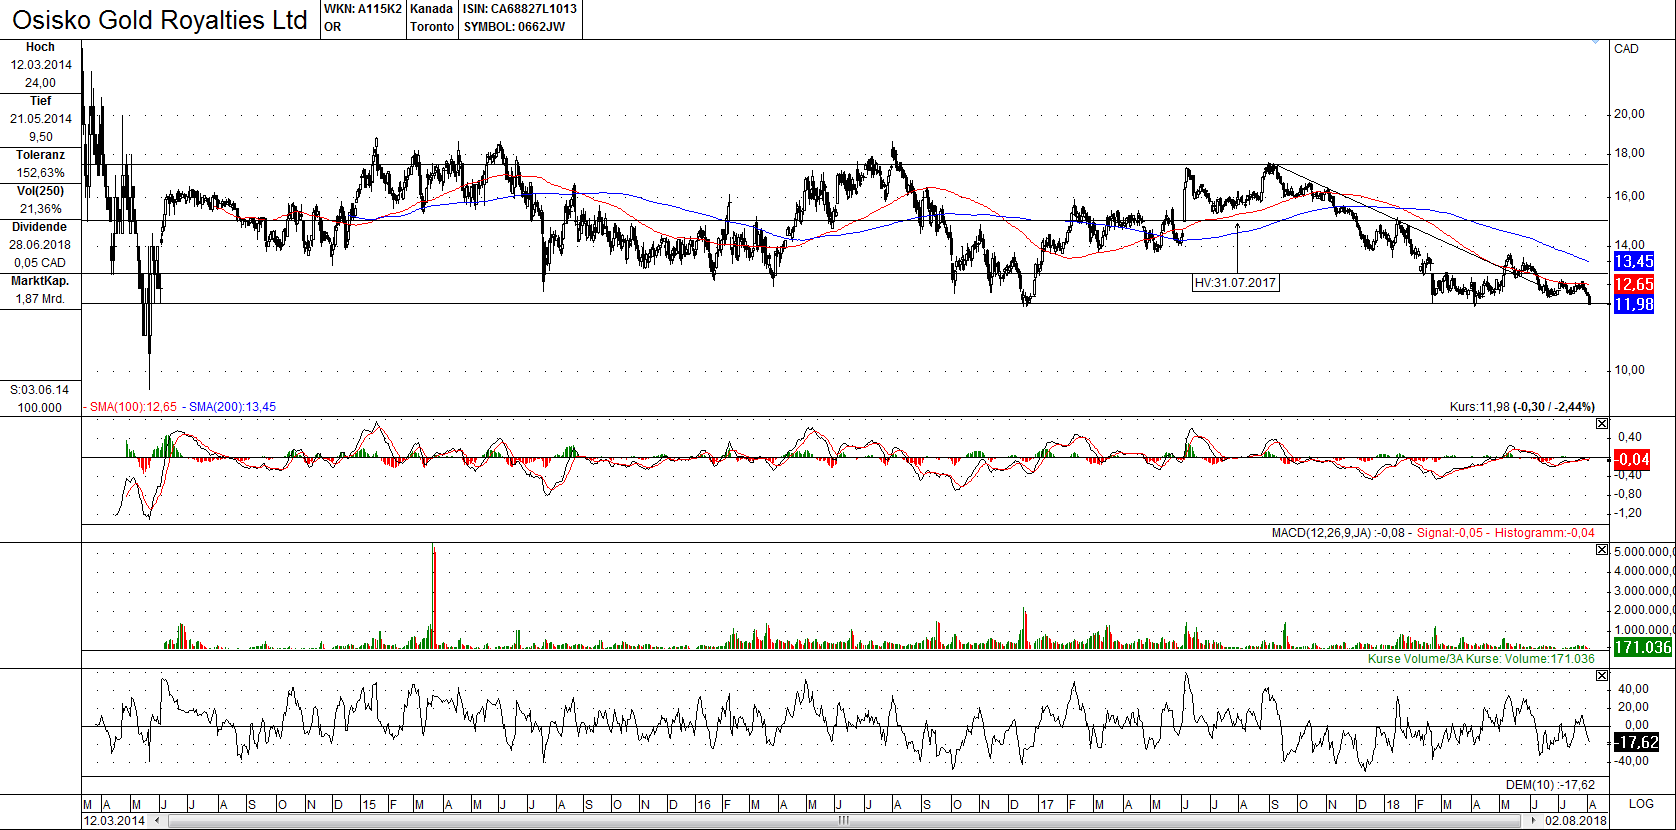Click the volatility value 21,36%
The height and width of the screenshot is (830, 1676).
41,209
